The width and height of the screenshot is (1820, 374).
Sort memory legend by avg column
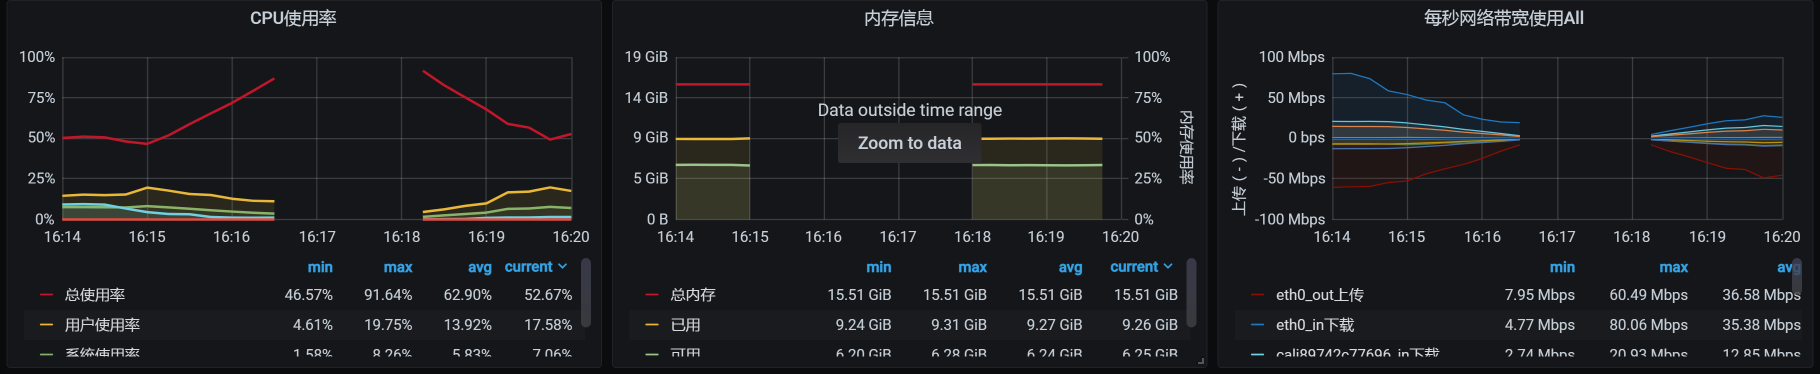coord(1070,267)
